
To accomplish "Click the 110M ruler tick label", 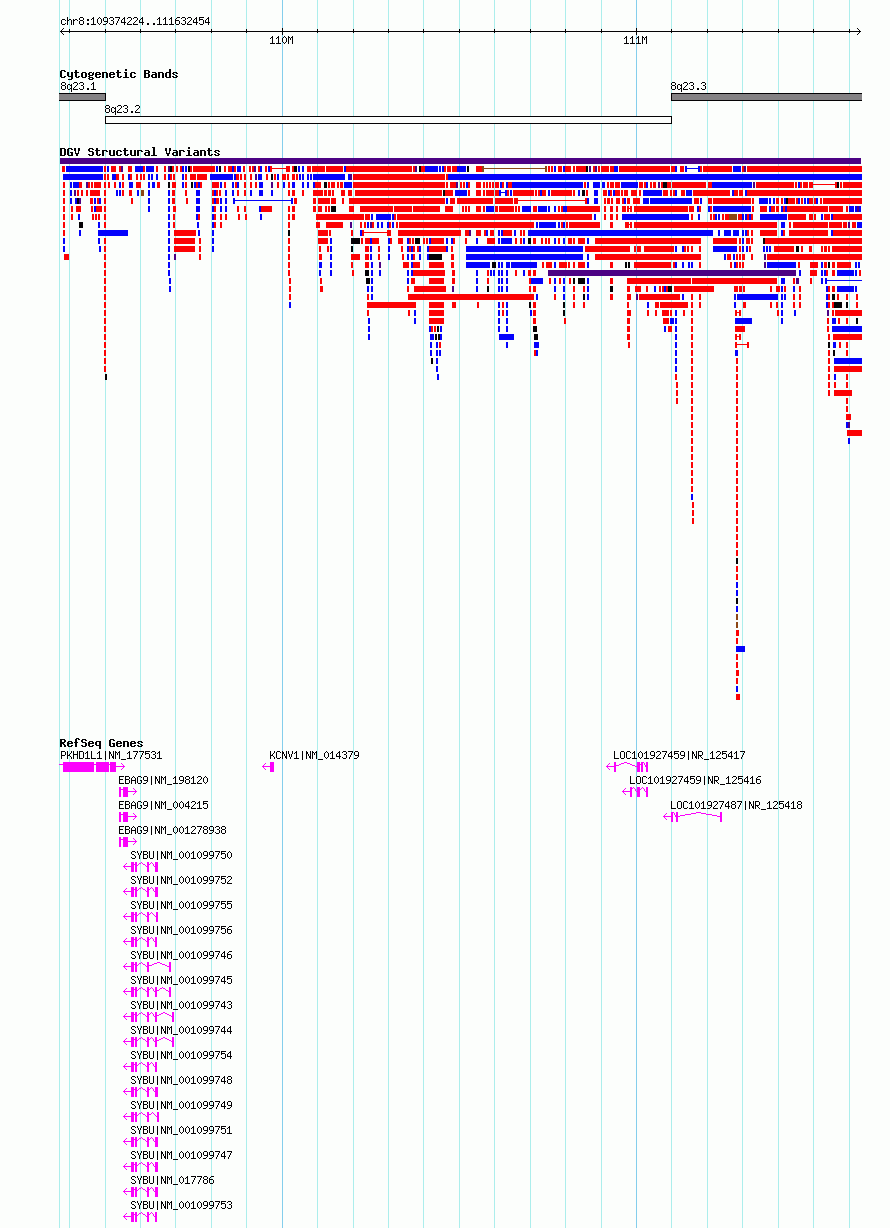I will [x=282, y=40].
